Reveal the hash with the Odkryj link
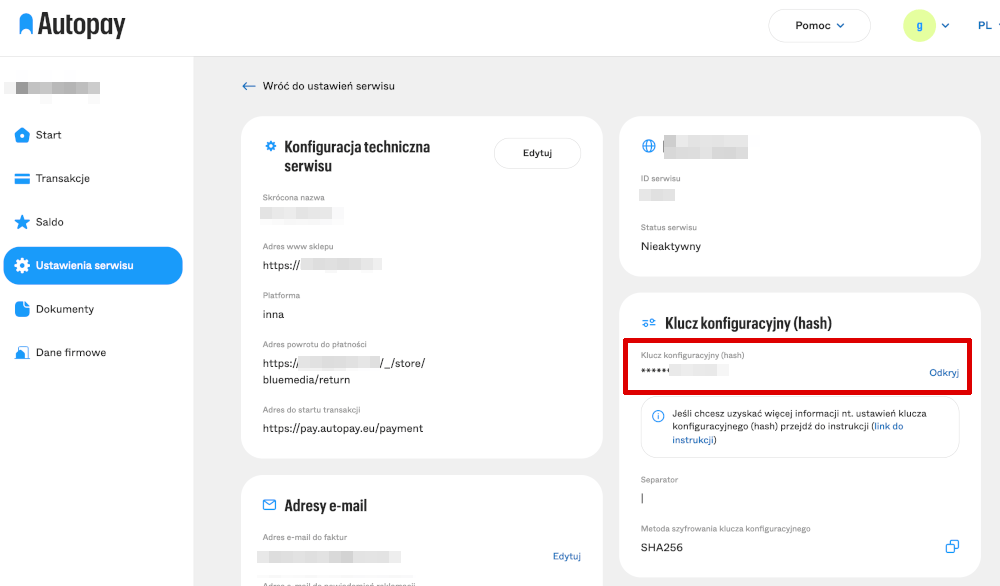1000x586 pixels. [943, 372]
